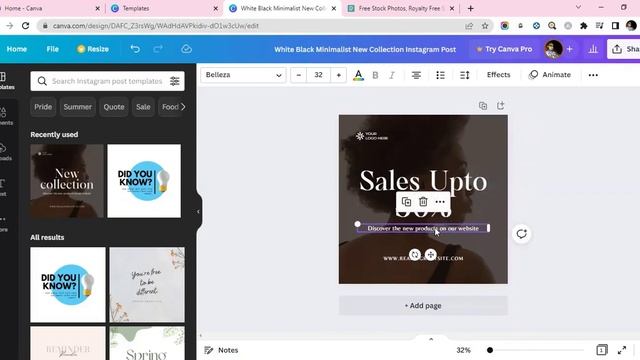
Task: Click the move handle below the text box
Action: (431, 255)
